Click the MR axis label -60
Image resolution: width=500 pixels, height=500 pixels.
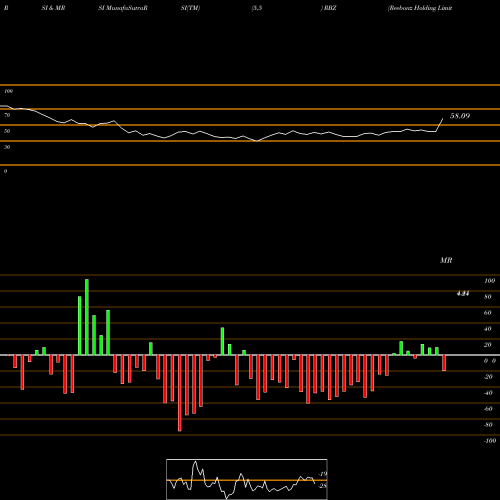click(x=488, y=409)
